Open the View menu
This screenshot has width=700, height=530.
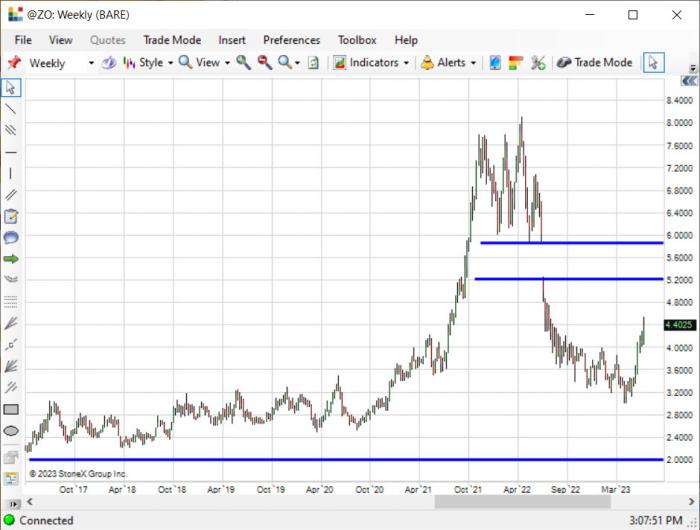61,40
